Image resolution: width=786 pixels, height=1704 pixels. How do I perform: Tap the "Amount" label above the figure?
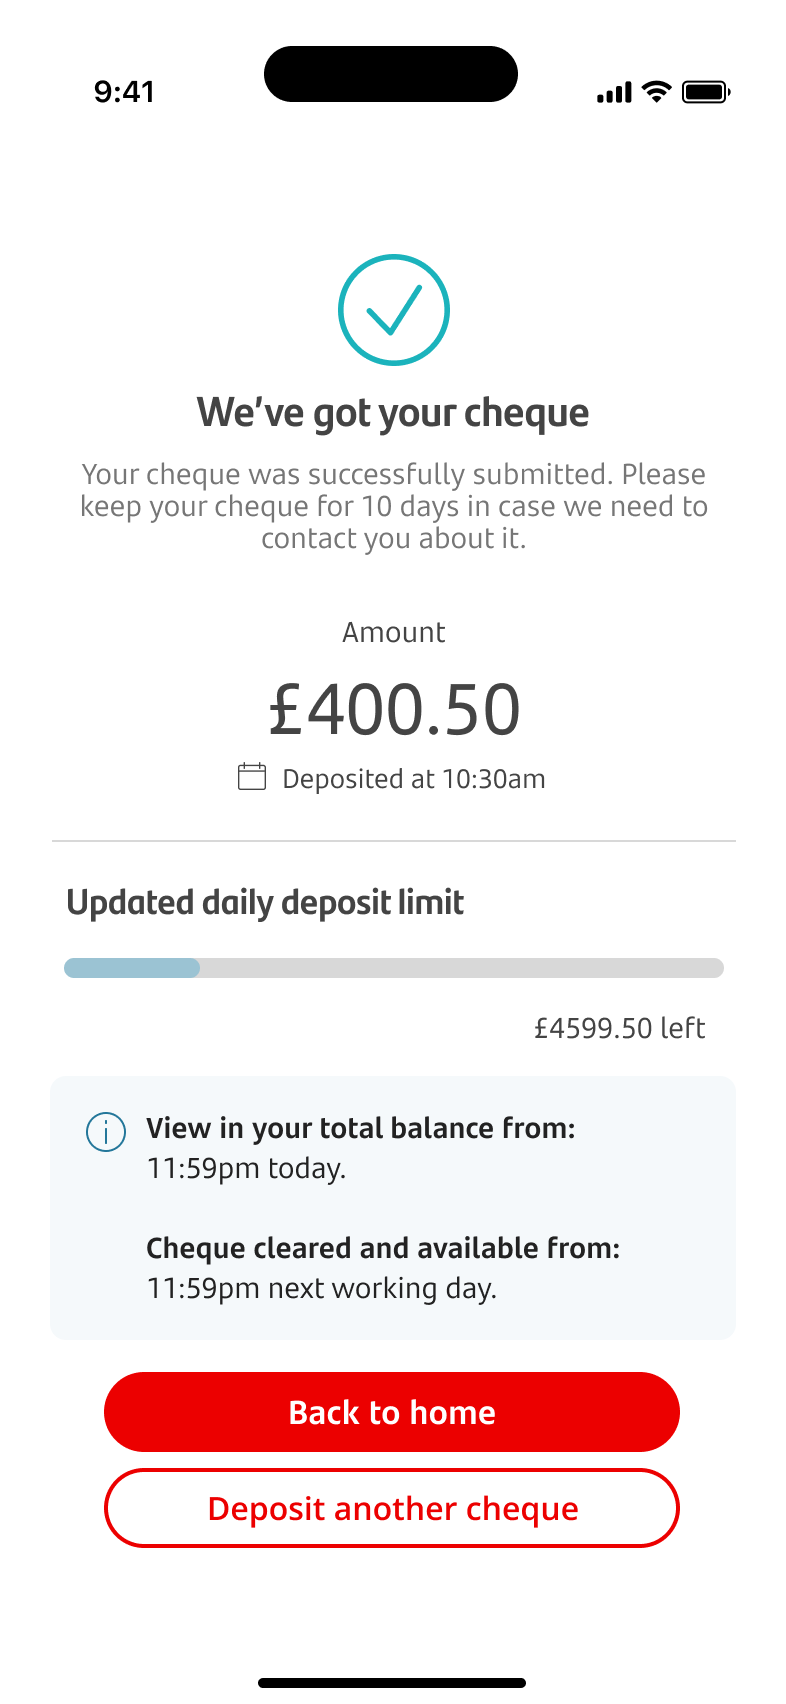[394, 632]
